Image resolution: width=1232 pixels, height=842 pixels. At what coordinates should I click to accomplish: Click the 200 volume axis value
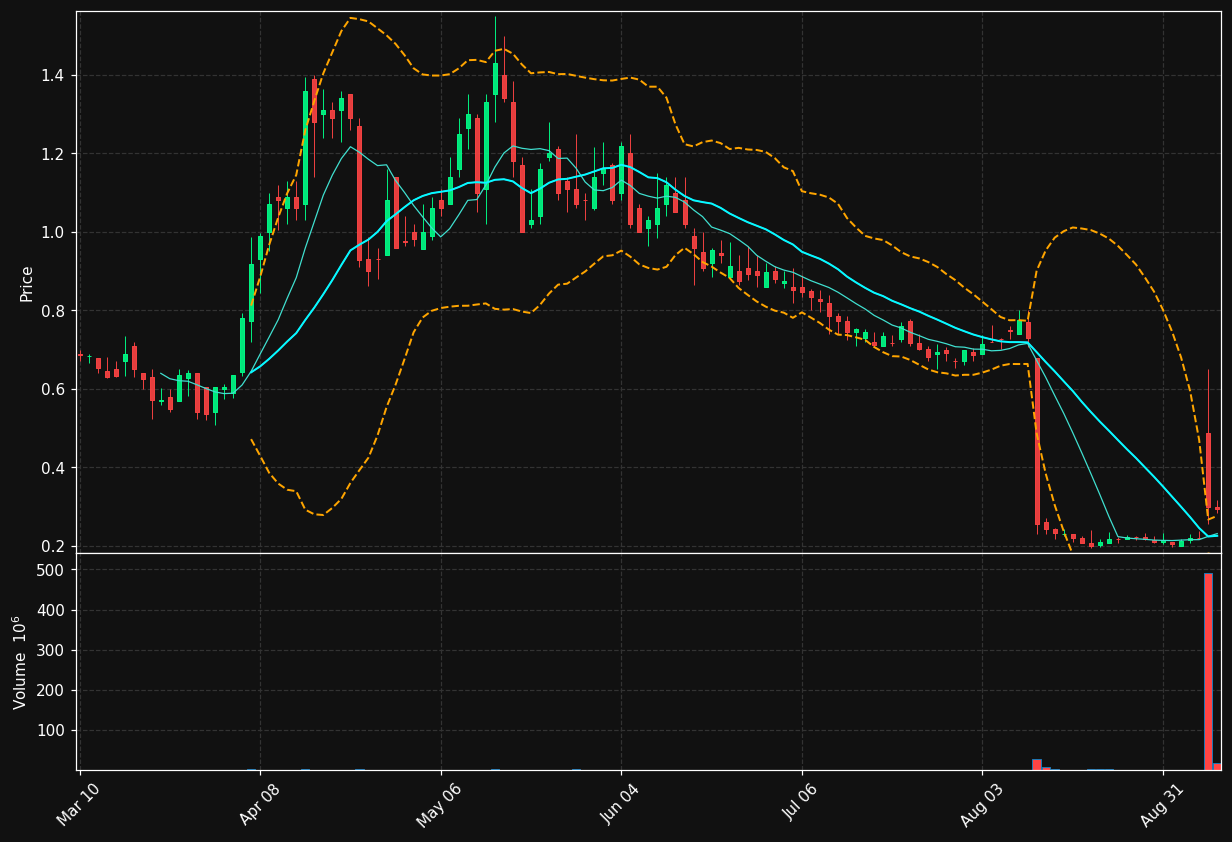click(x=51, y=690)
